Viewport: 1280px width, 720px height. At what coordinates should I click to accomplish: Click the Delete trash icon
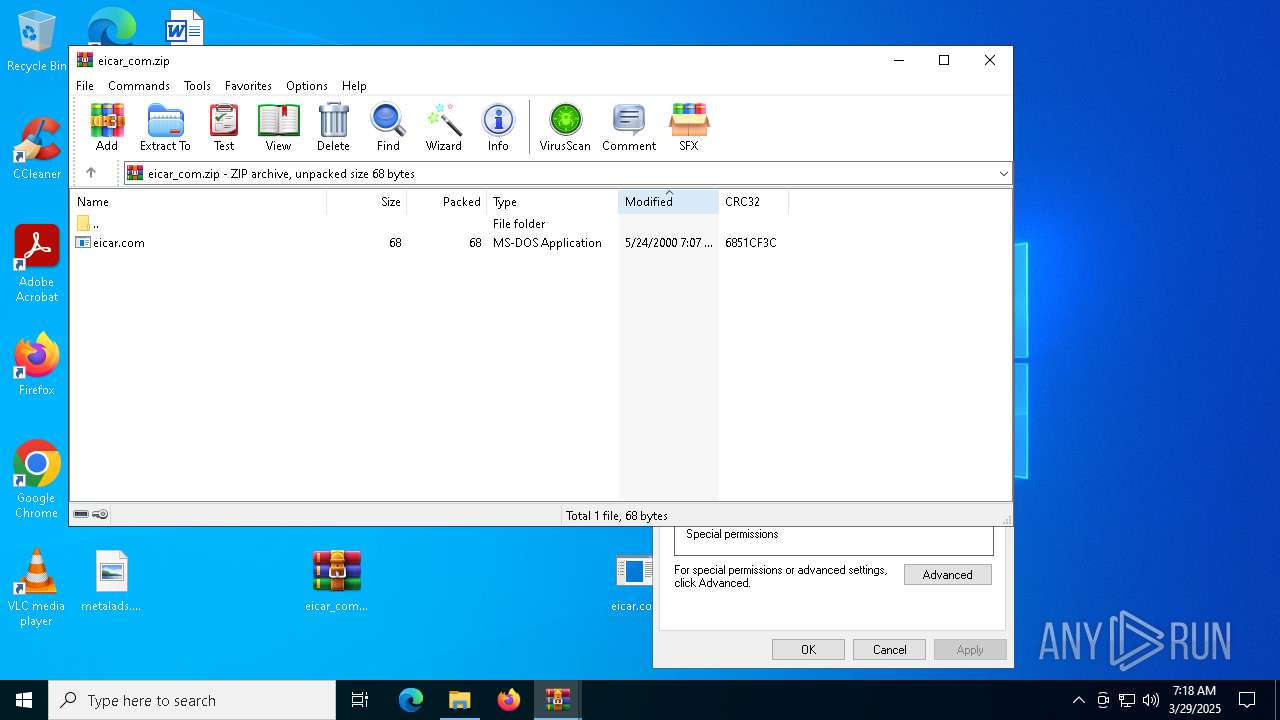point(333,127)
